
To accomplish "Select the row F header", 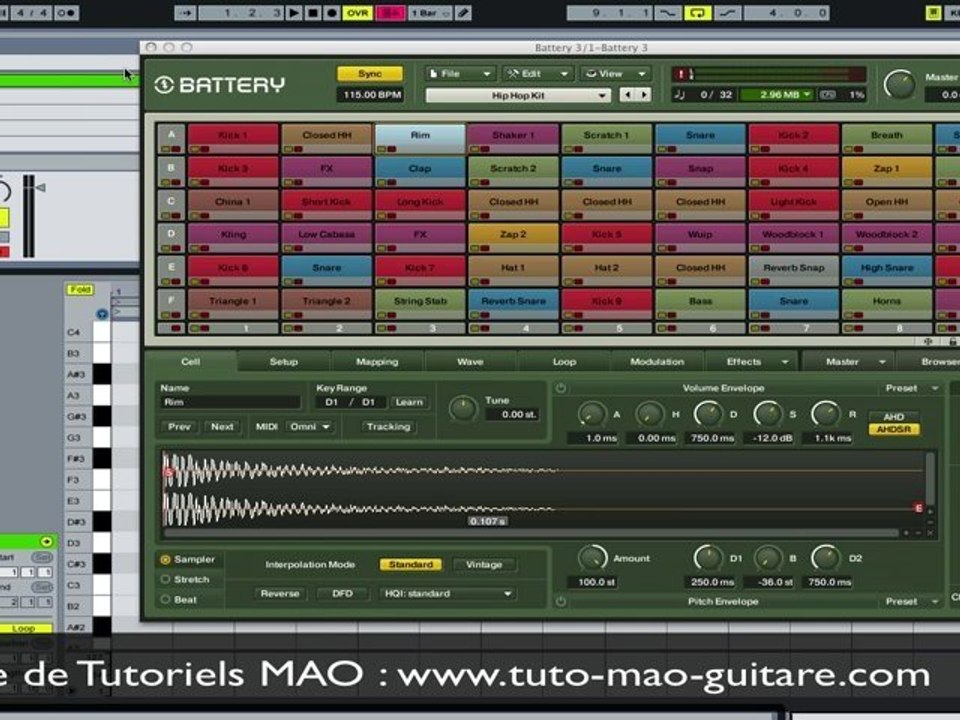I will click(171, 304).
